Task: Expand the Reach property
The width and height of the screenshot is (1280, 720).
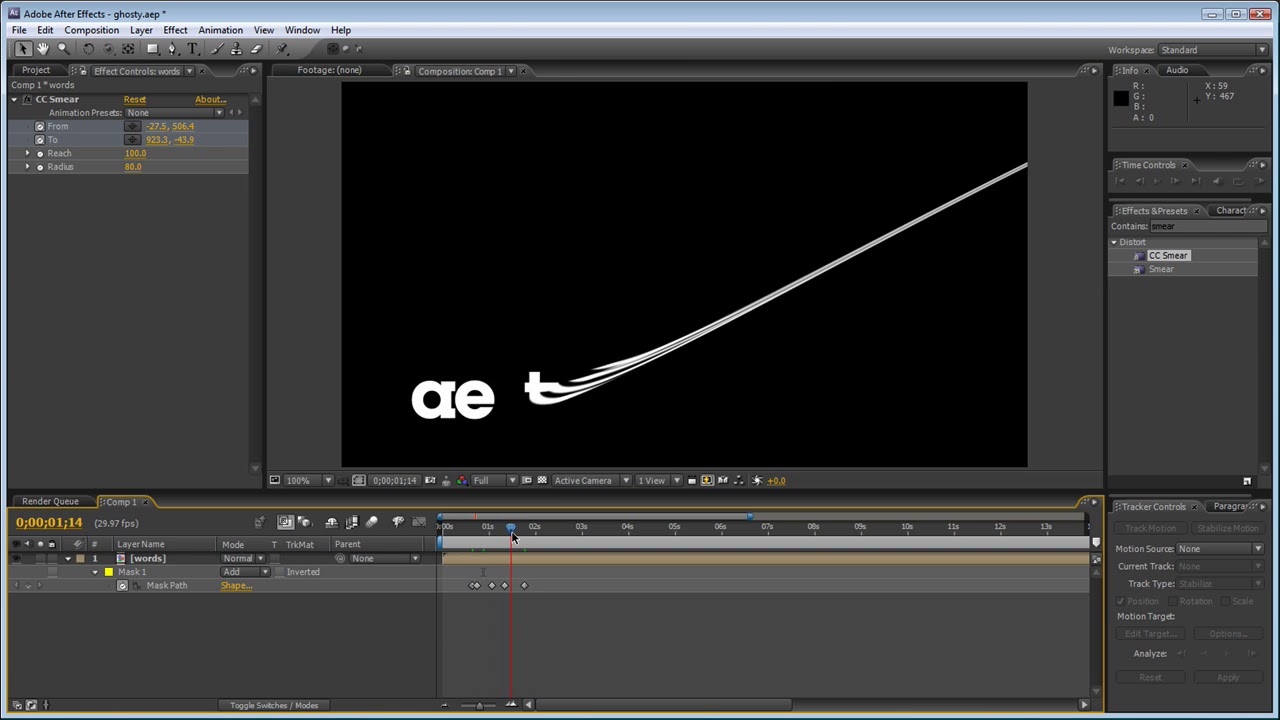Action: (x=28, y=153)
